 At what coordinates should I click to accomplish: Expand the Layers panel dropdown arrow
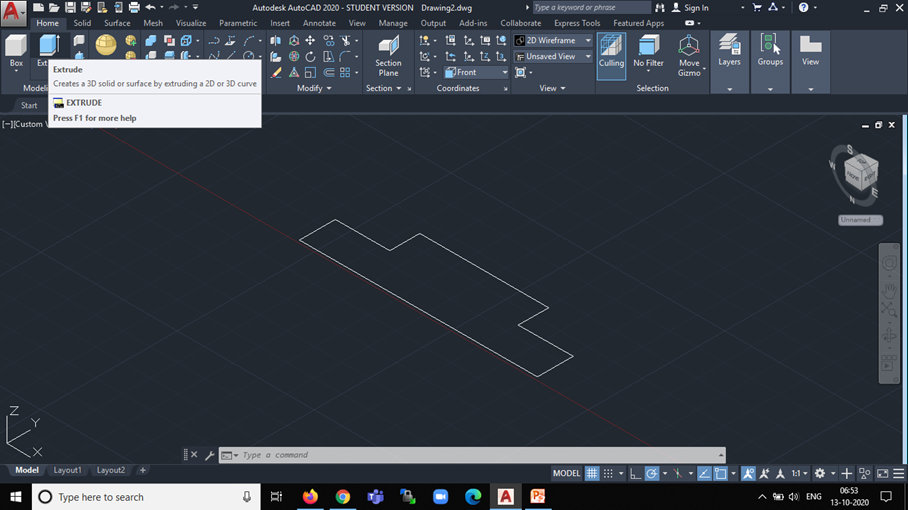click(x=729, y=89)
